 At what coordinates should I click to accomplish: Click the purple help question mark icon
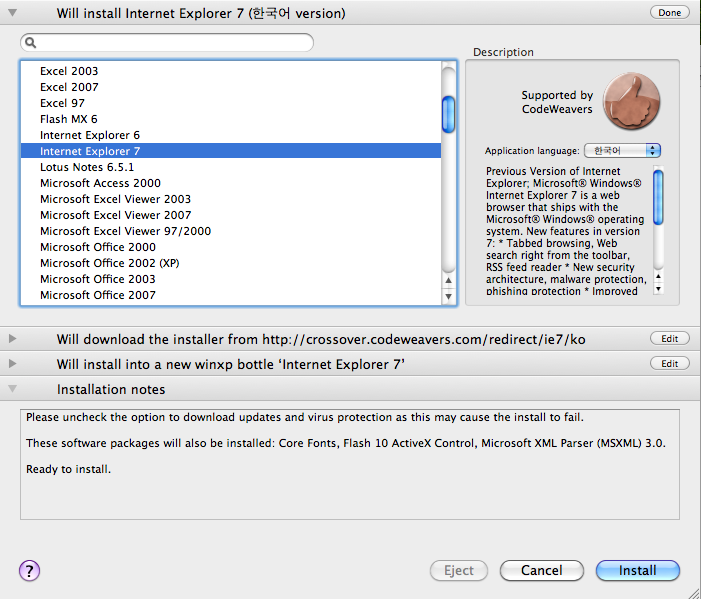coord(30,571)
